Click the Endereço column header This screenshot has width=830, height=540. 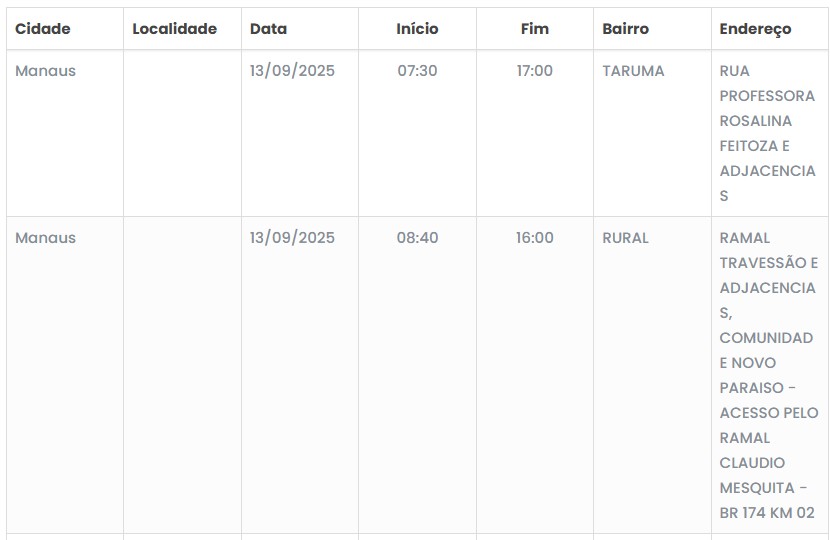pos(755,29)
